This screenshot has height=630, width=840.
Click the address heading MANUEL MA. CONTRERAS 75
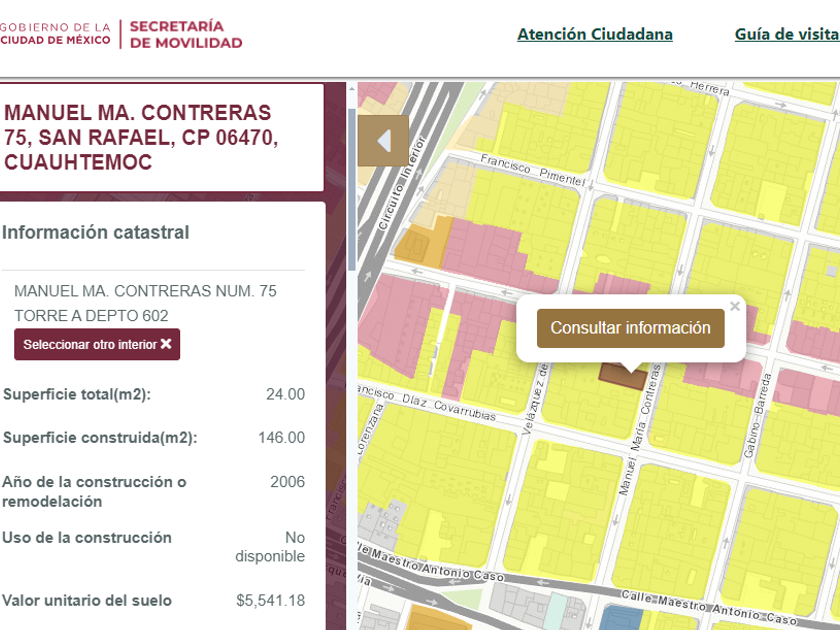pyautogui.click(x=140, y=137)
